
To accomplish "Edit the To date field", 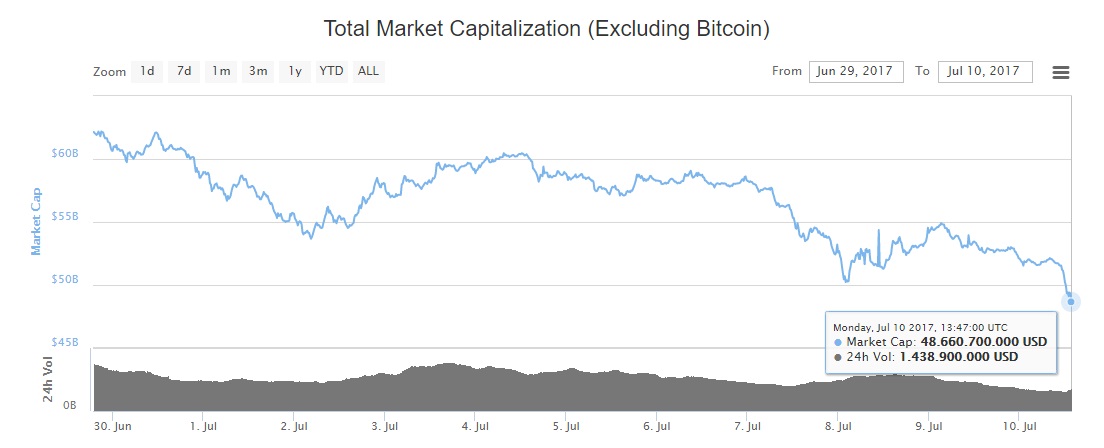I will 985,71.
